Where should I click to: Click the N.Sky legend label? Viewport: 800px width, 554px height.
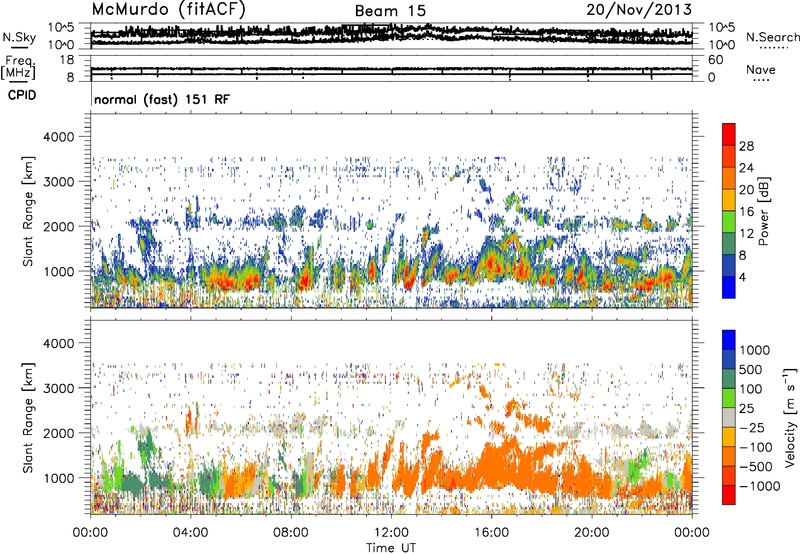coord(19,37)
